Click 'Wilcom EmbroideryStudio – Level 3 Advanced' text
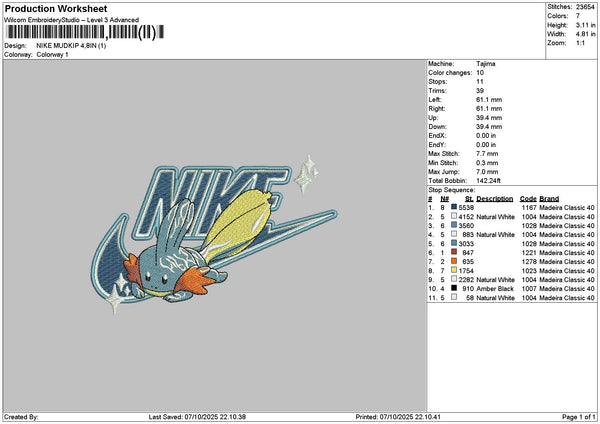Screen dimensions: 600x424 [72, 20]
